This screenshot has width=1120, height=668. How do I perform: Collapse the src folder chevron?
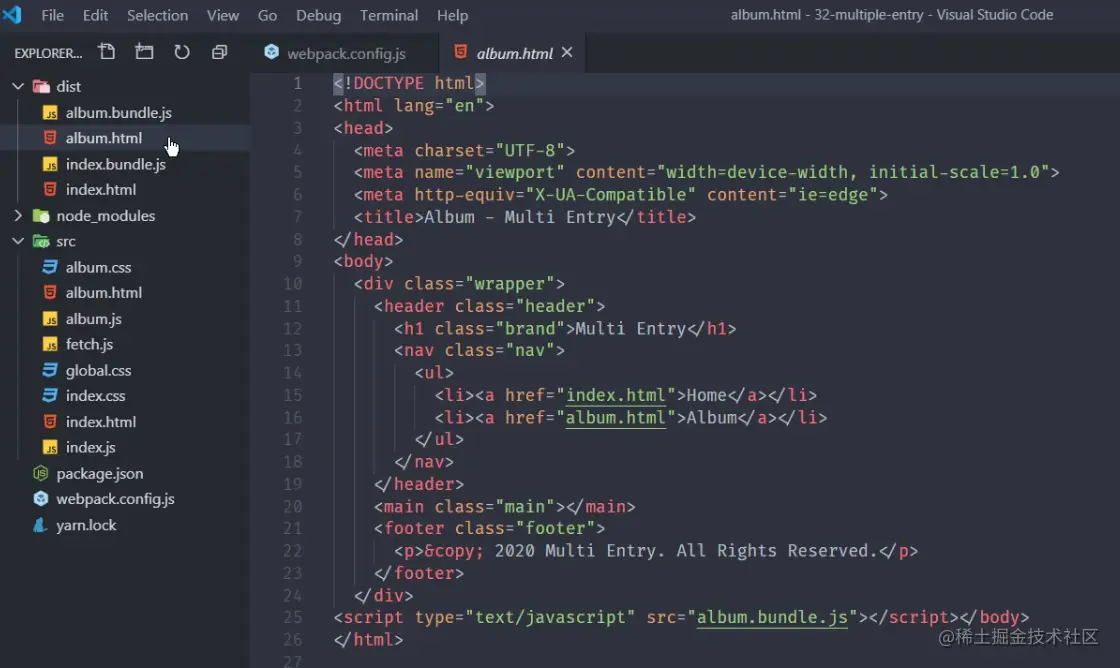[18, 241]
